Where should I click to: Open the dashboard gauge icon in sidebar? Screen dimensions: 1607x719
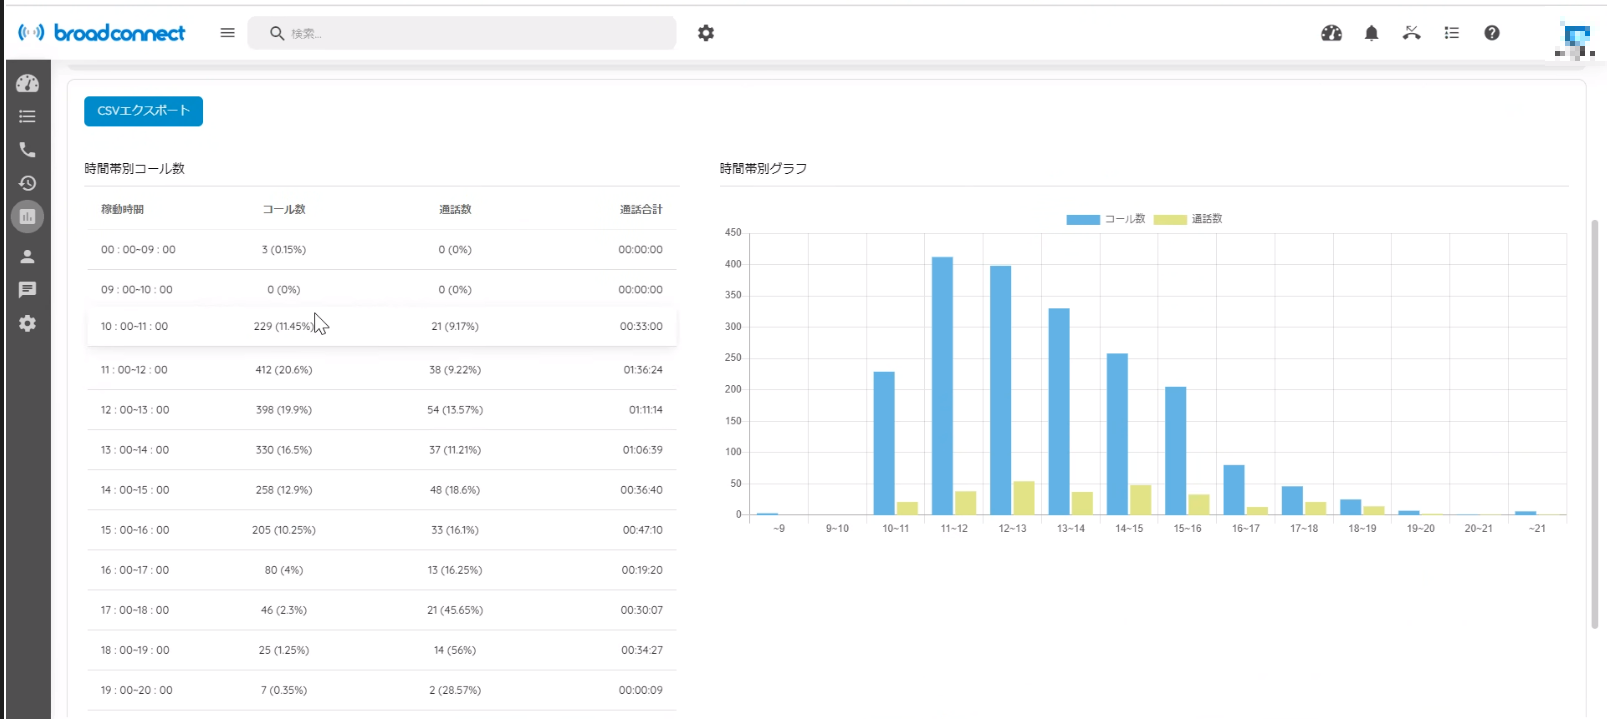(27, 84)
